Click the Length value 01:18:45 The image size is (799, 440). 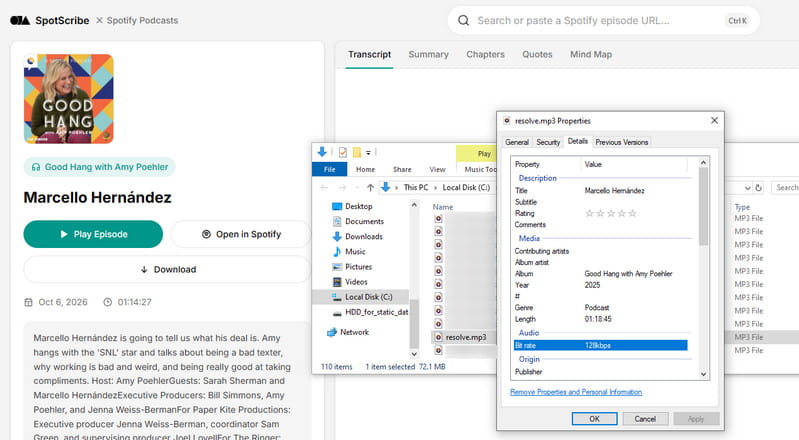[x=598, y=319]
